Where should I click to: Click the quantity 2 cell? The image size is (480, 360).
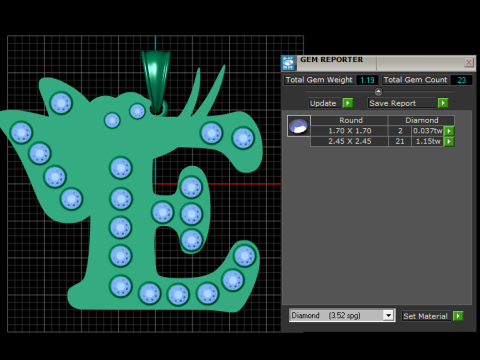(x=400, y=131)
